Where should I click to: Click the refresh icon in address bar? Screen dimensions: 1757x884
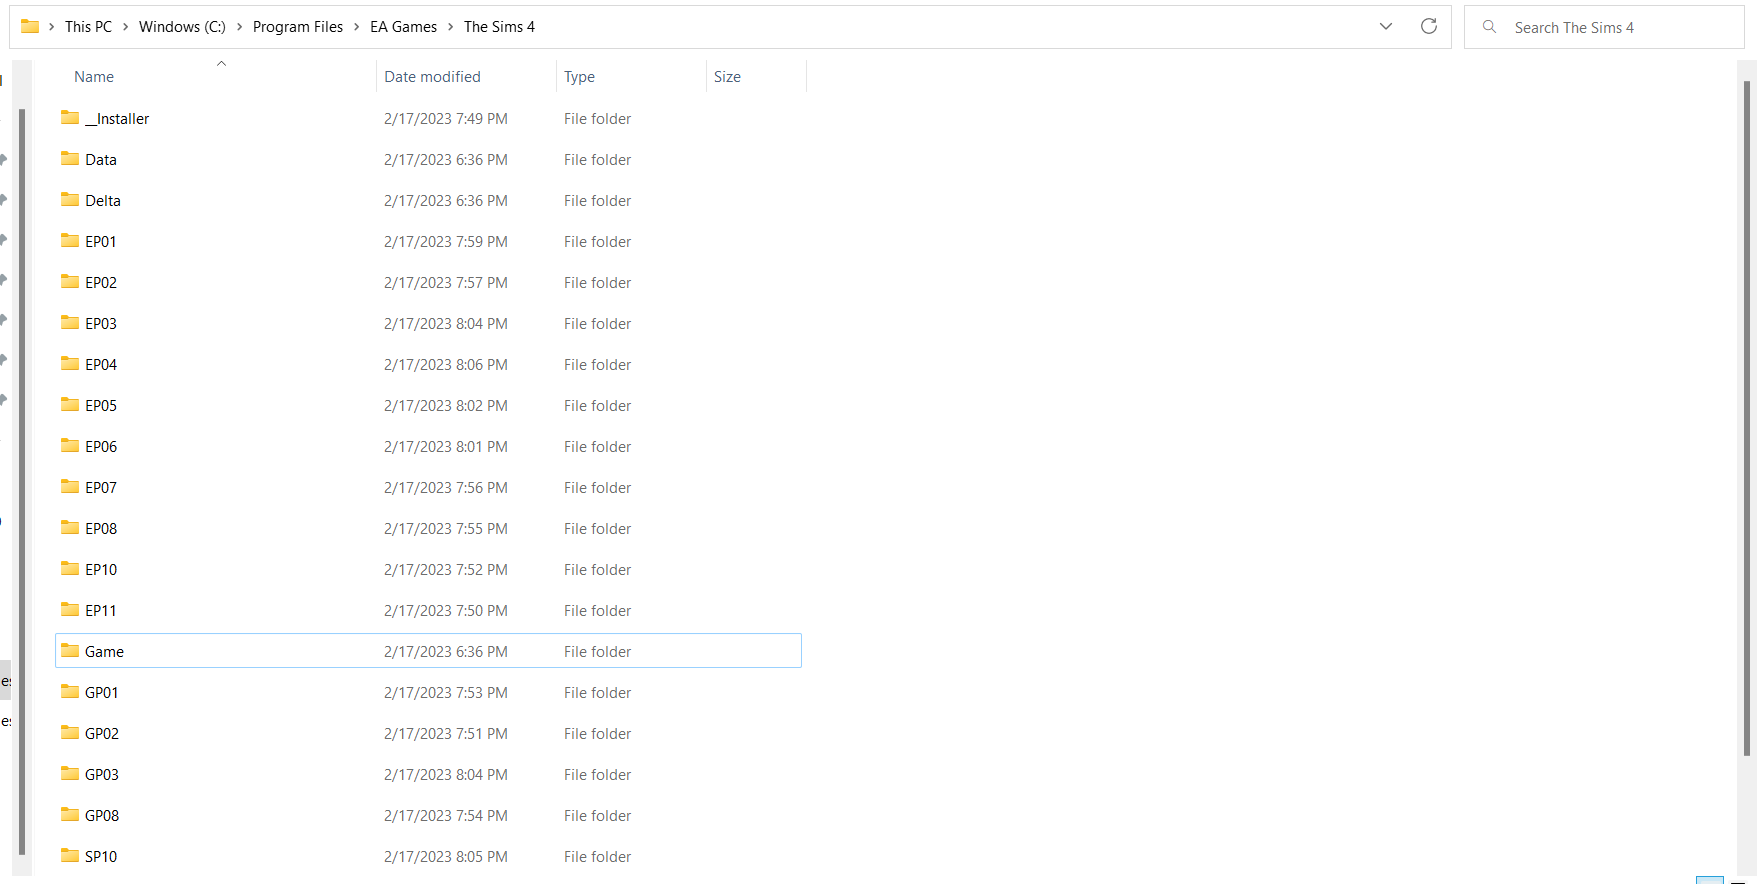1428,27
